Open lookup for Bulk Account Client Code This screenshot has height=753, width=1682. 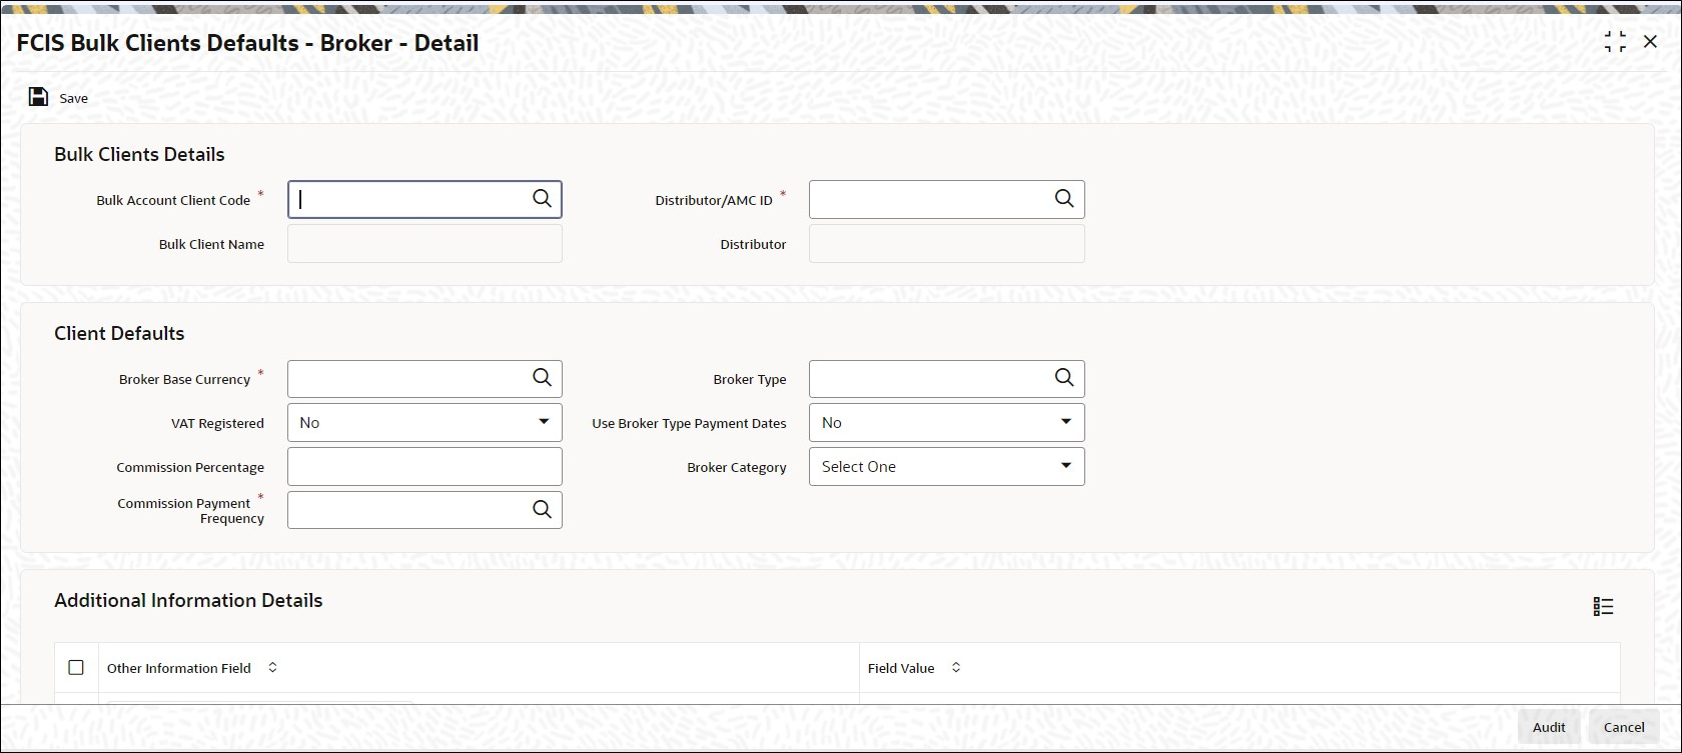coord(542,199)
